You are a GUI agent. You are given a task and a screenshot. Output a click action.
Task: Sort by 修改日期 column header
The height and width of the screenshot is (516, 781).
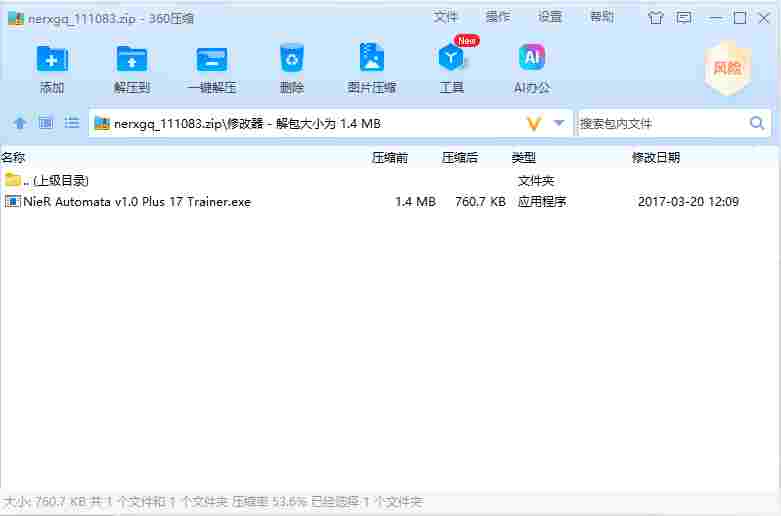pyautogui.click(x=655, y=158)
